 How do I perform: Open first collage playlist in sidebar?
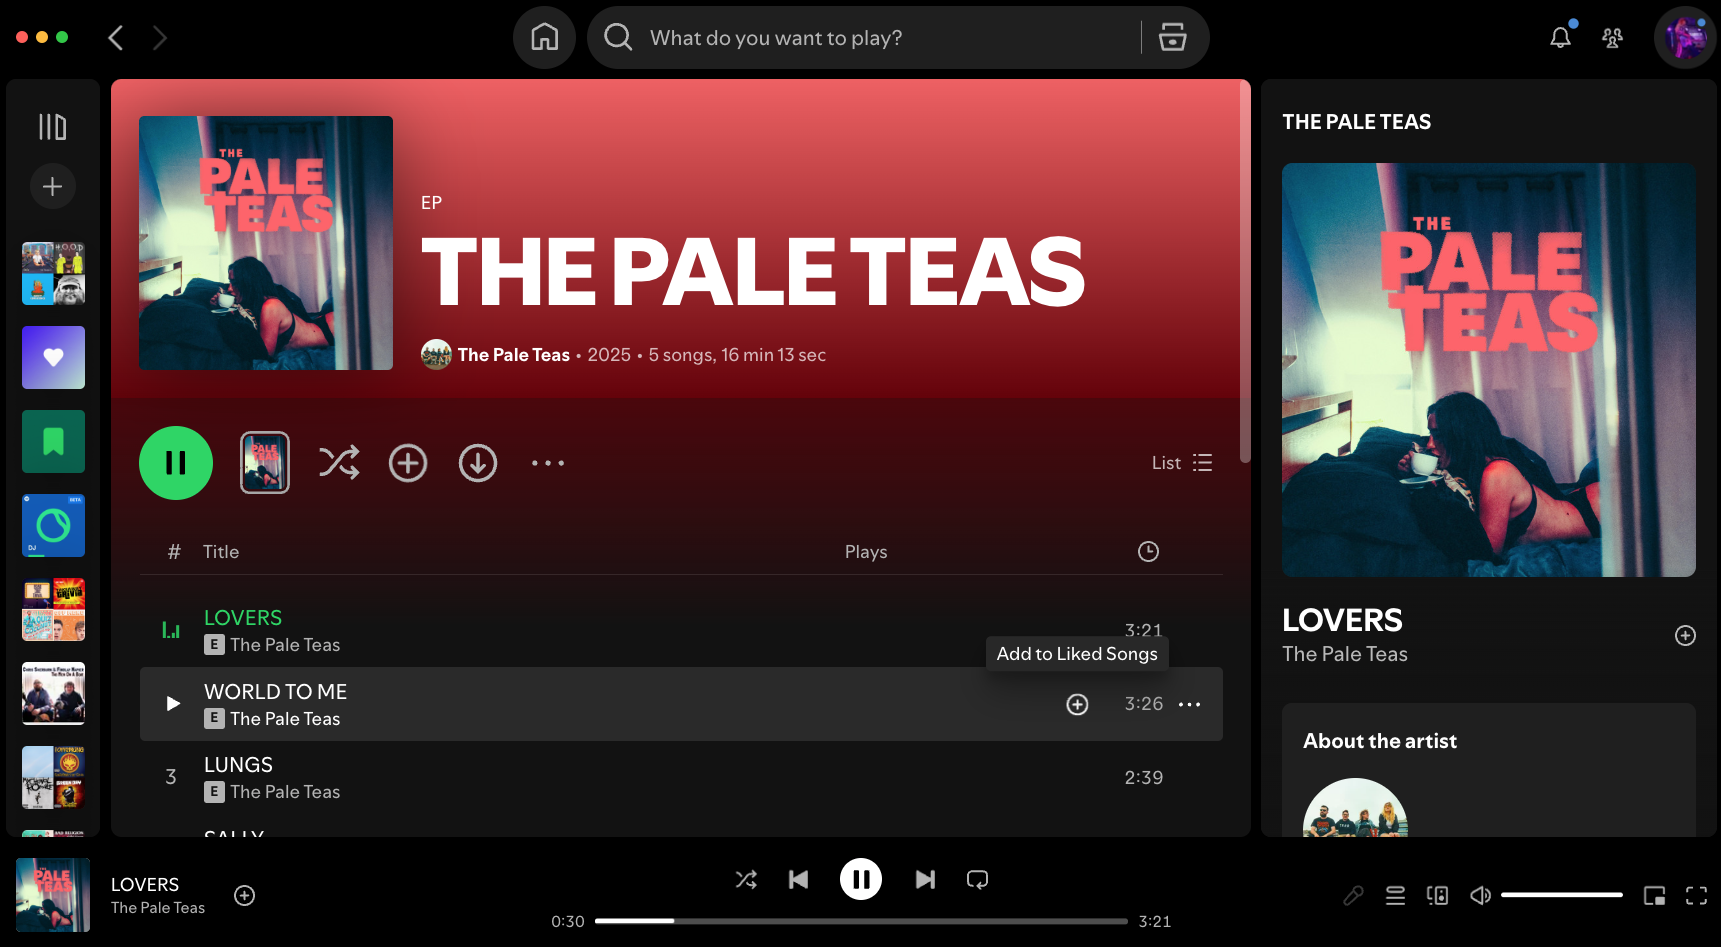[x=53, y=273]
